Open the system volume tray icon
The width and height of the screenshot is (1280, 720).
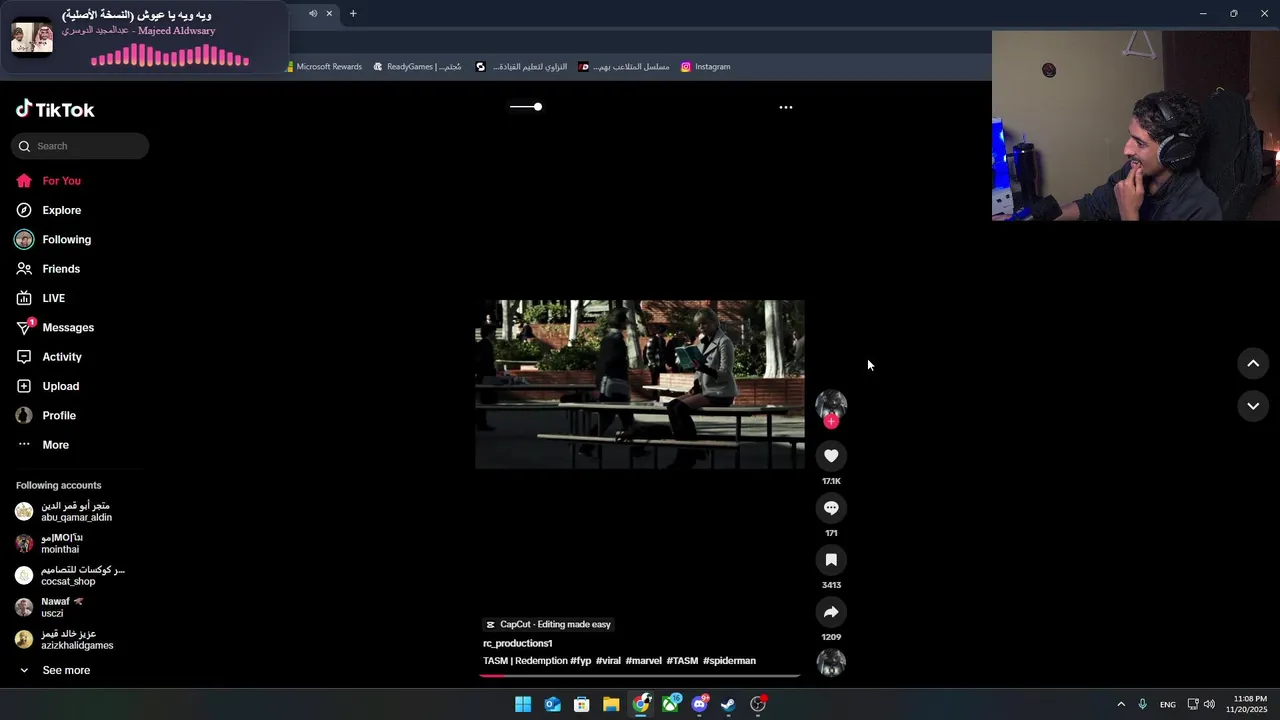click(1209, 704)
